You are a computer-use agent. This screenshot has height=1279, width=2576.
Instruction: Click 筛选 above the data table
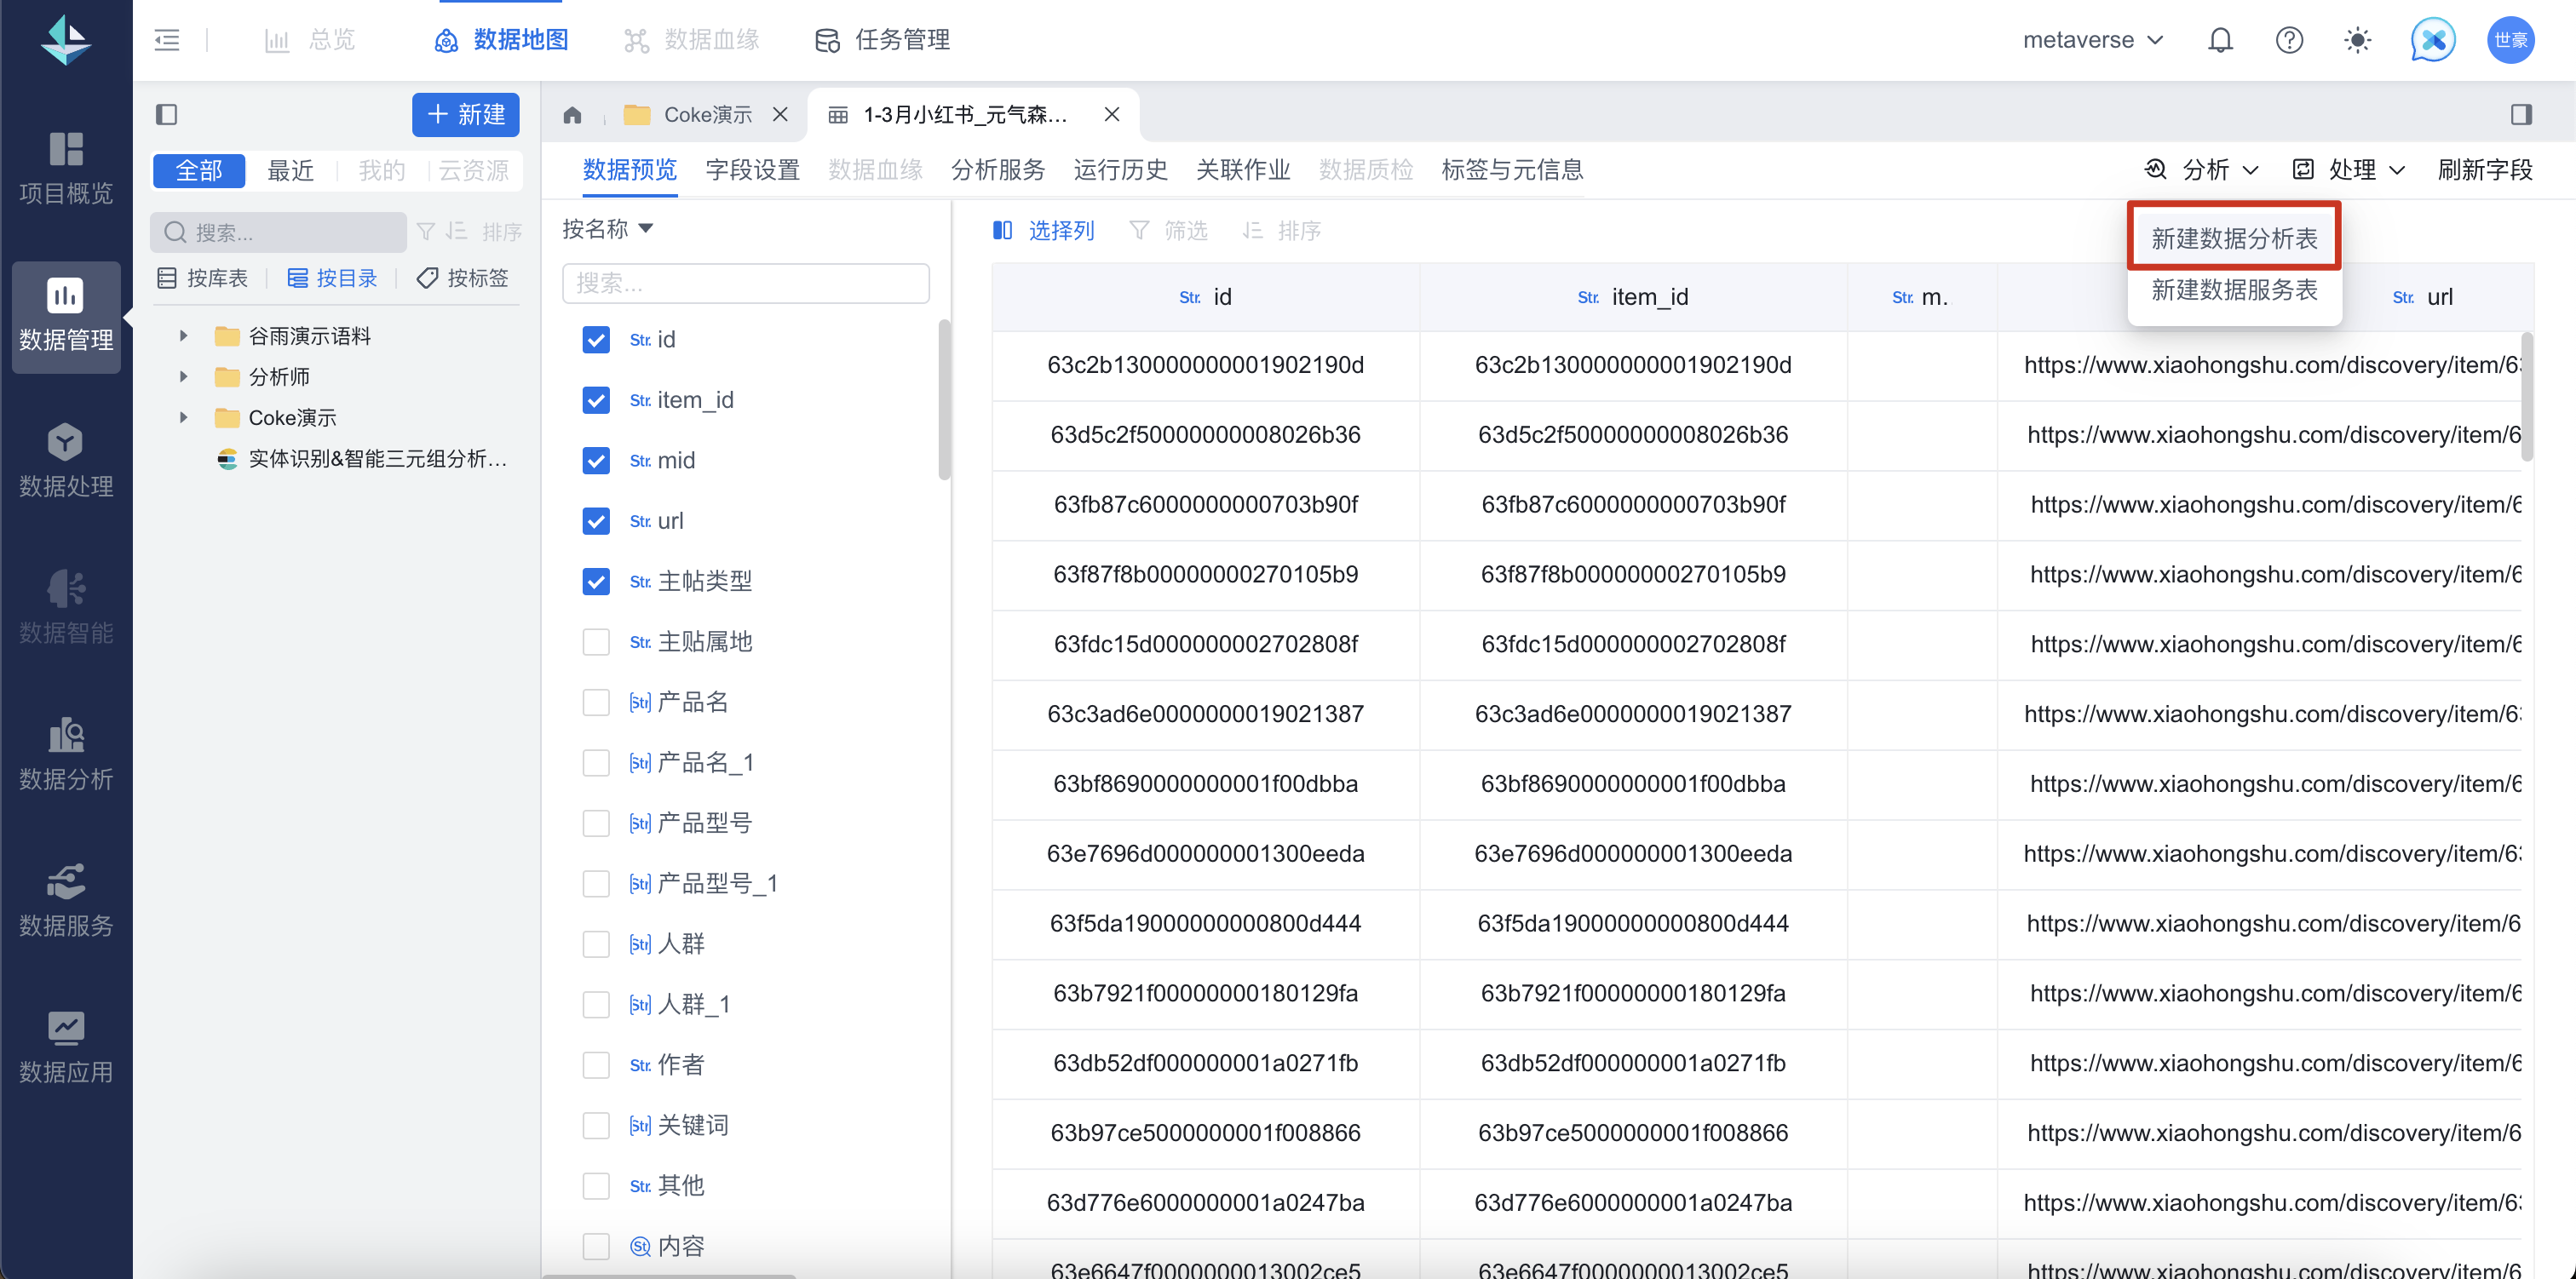pos(1168,231)
